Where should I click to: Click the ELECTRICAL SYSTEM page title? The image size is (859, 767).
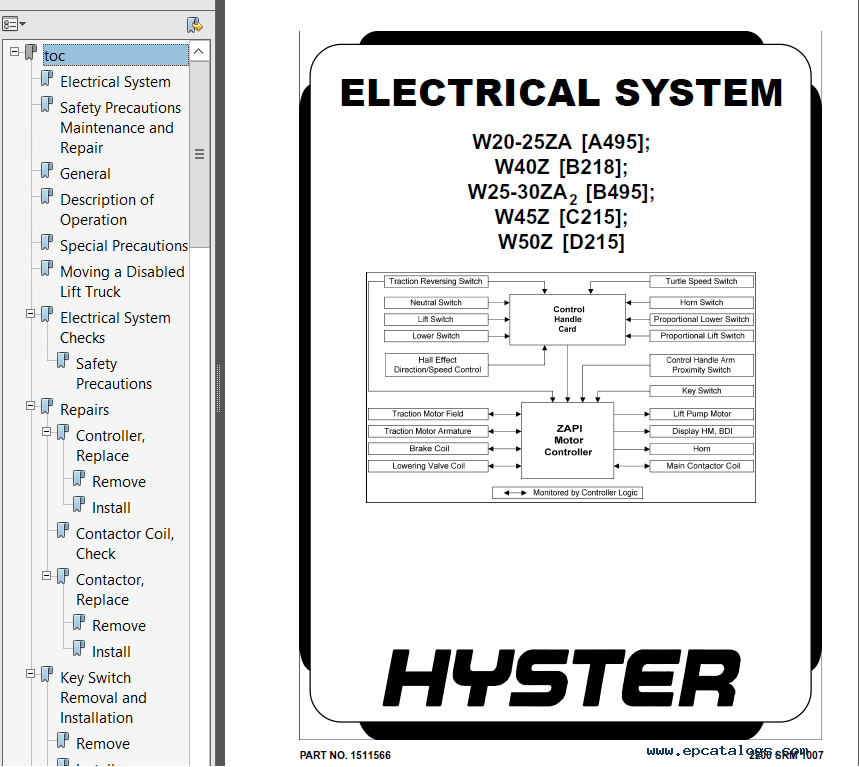[x=561, y=93]
